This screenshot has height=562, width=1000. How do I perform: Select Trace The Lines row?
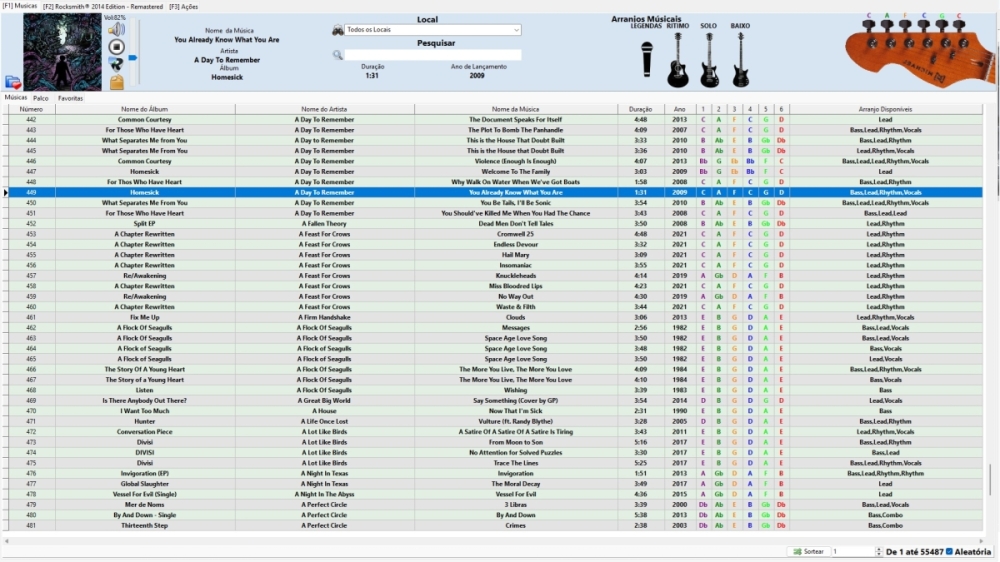coord(495,463)
